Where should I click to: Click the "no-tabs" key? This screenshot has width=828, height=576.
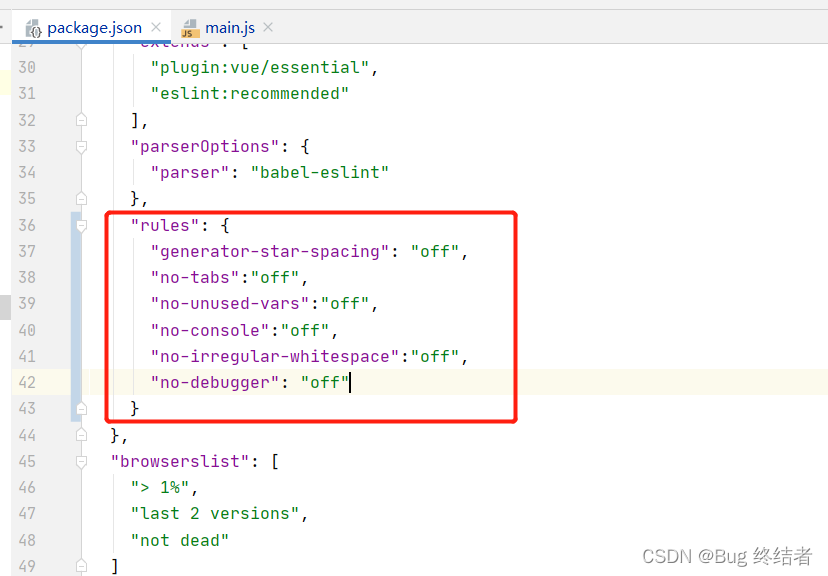195,278
